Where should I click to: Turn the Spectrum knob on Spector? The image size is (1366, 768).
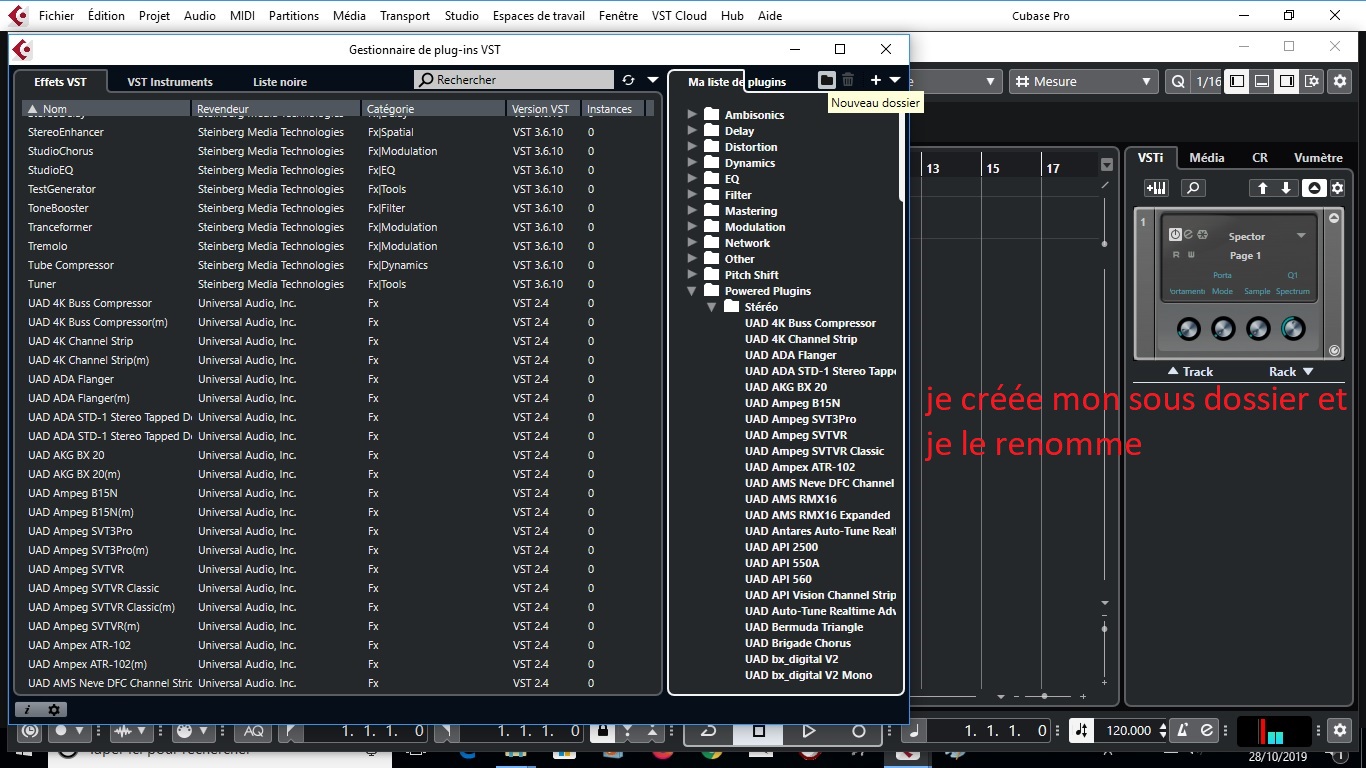click(x=1294, y=328)
